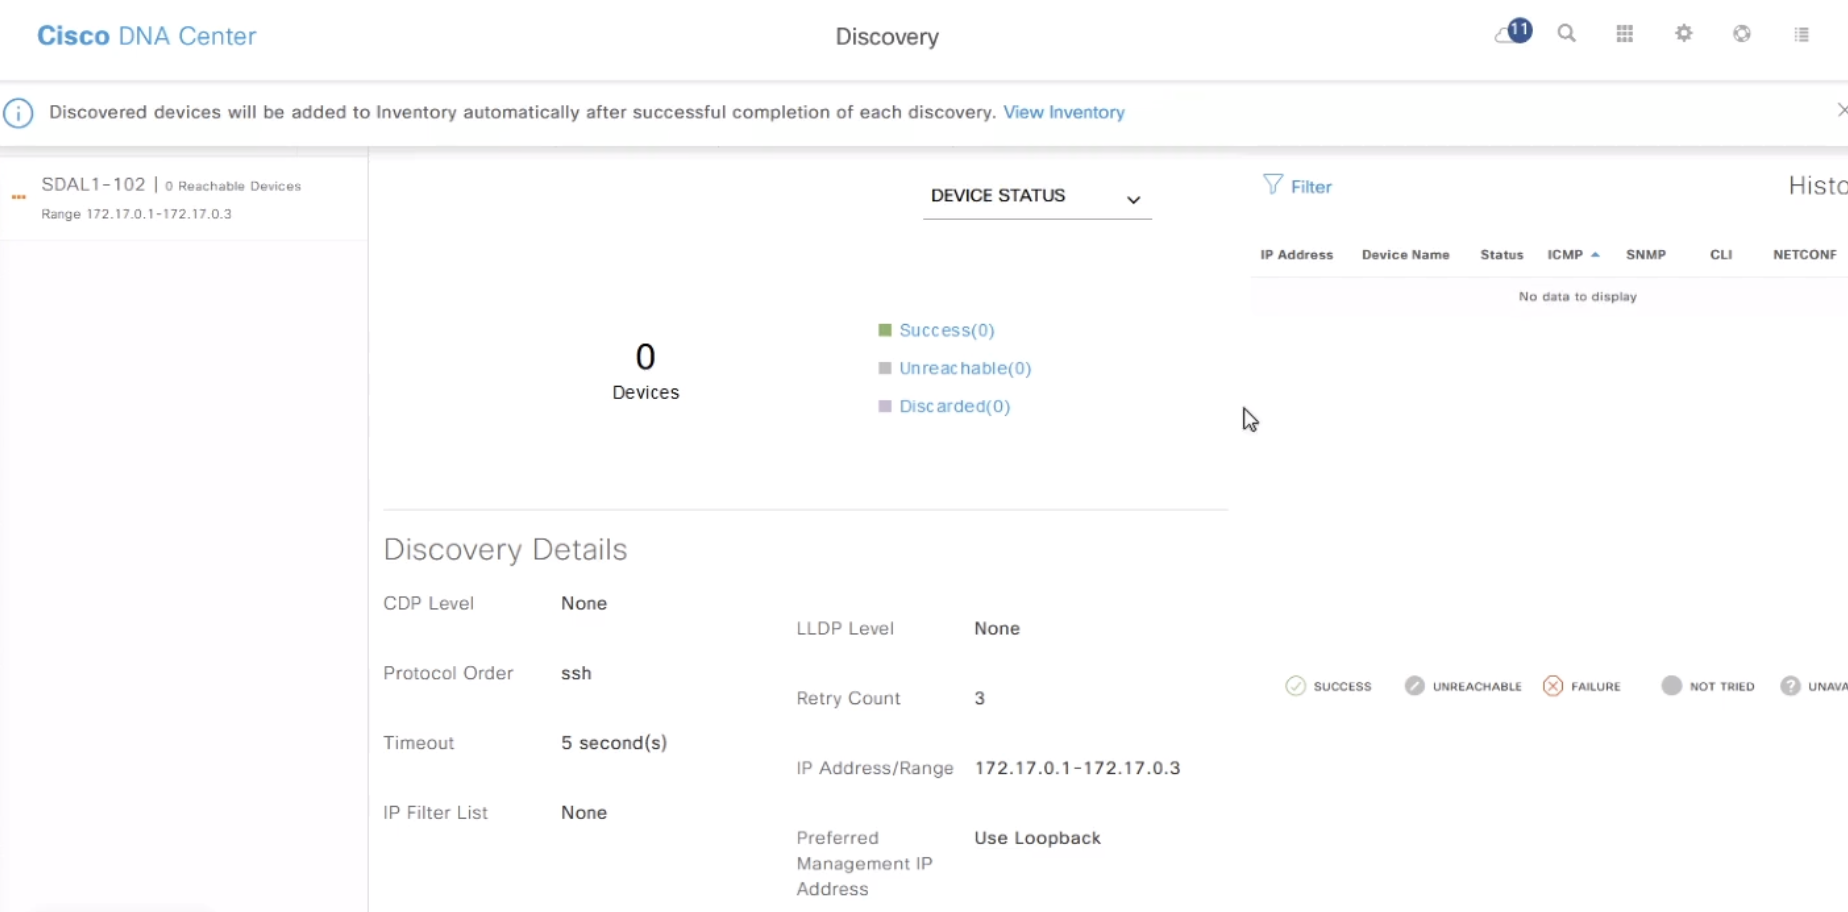The height and width of the screenshot is (912, 1848).
Task: Open the Filter label link
Action: pos(1311,187)
